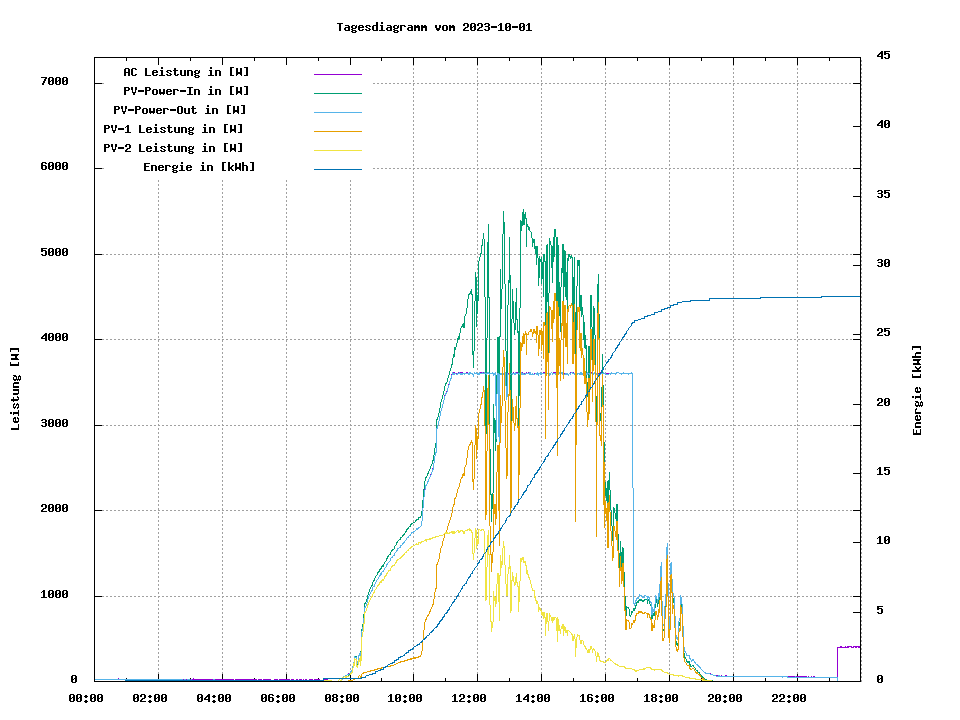
Task: Select the "AC Leistung in [W]" legend label
Action: (186, 72)
